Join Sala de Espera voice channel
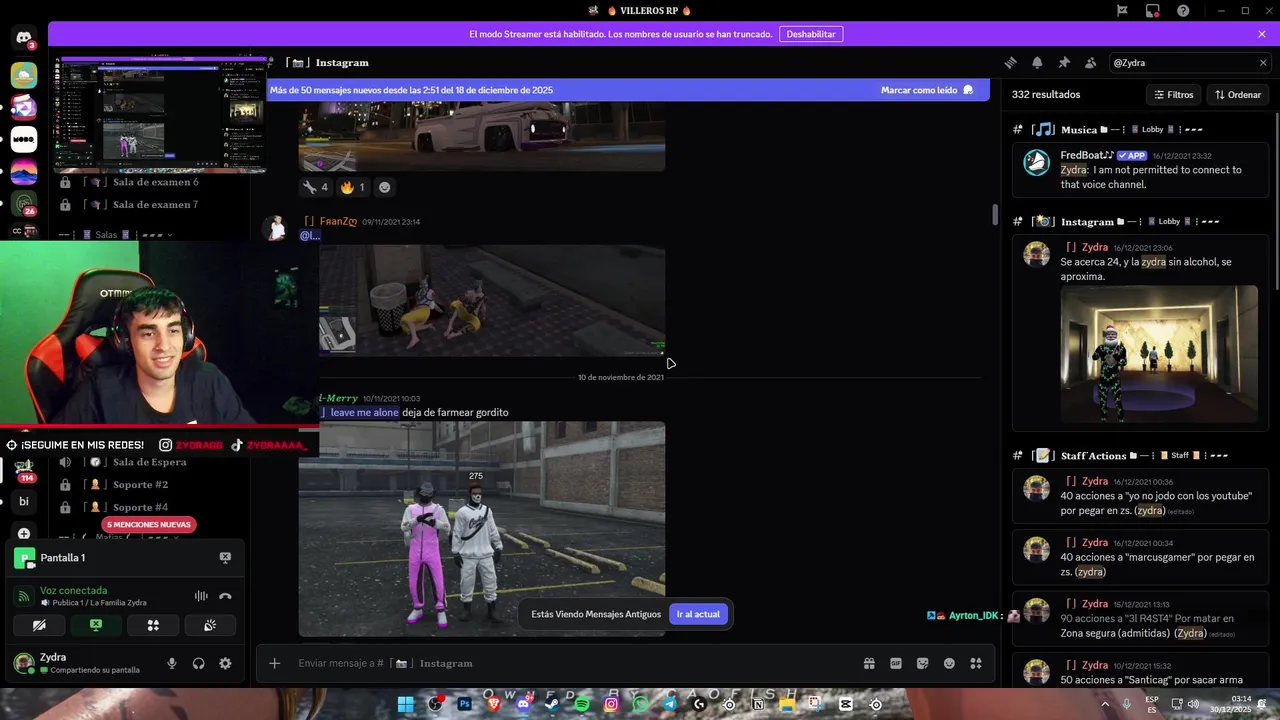1280x720 pixels. coord(150,462)
